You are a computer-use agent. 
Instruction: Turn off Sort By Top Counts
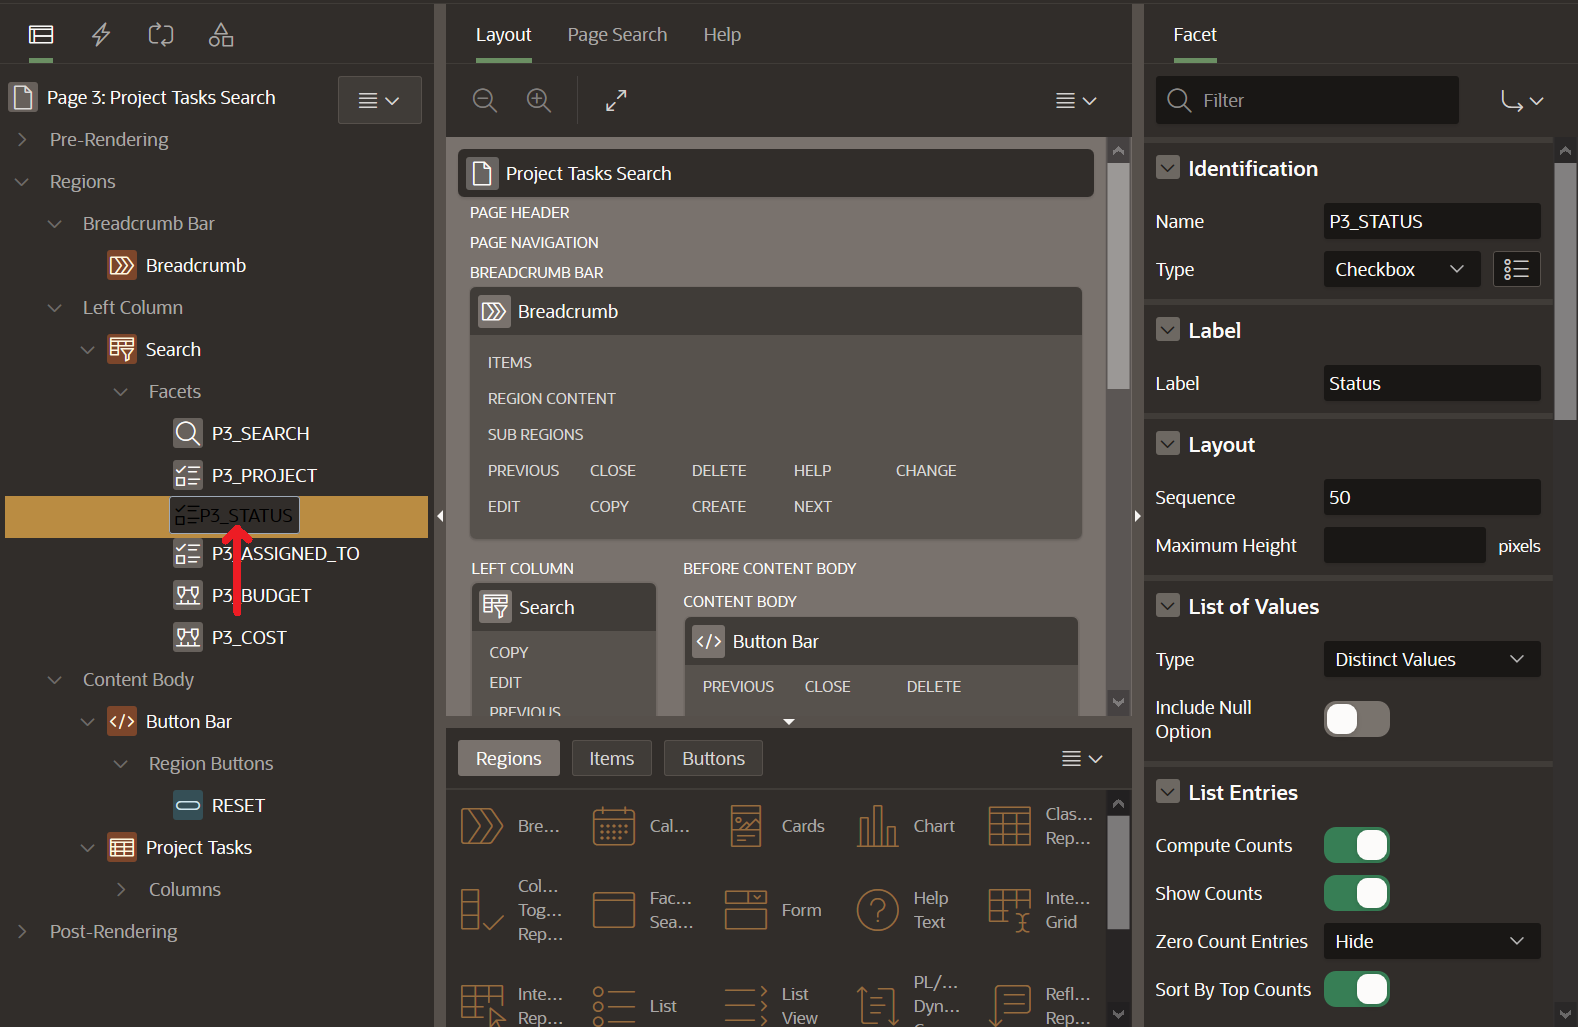(1356, 989)
